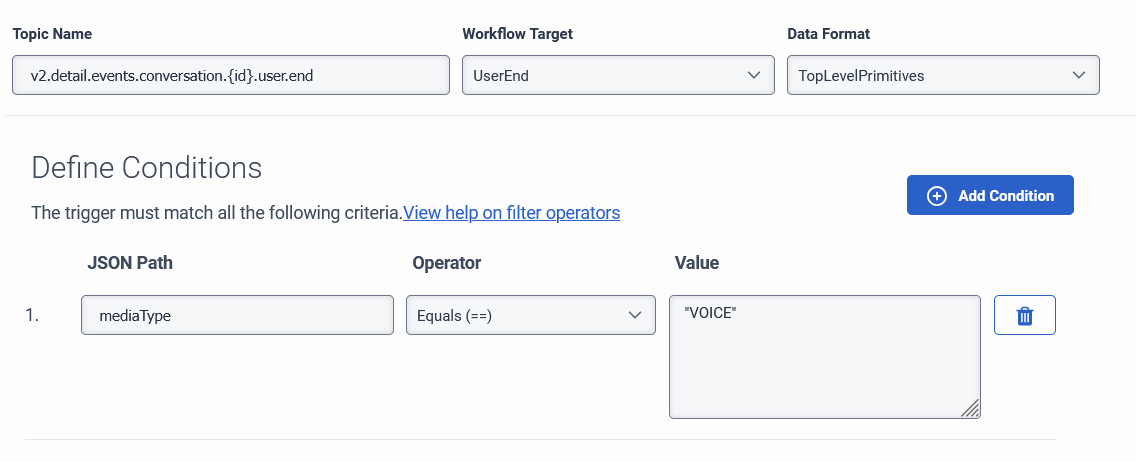Click the JSON Path column header

130,263
